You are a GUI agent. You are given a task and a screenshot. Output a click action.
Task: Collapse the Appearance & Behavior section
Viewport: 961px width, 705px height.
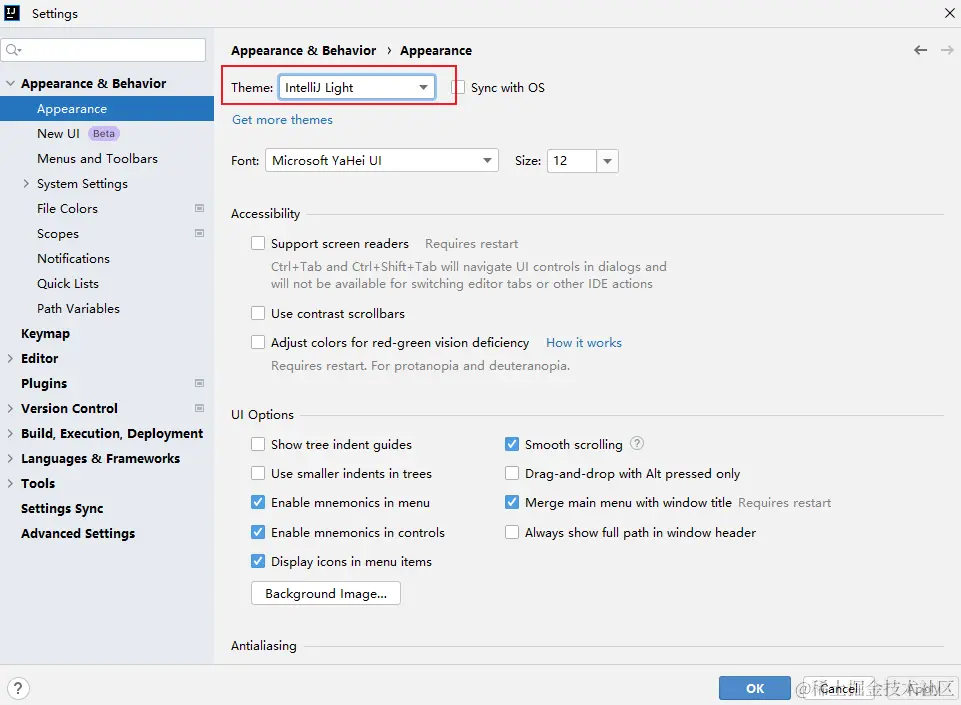pos(10,83)
